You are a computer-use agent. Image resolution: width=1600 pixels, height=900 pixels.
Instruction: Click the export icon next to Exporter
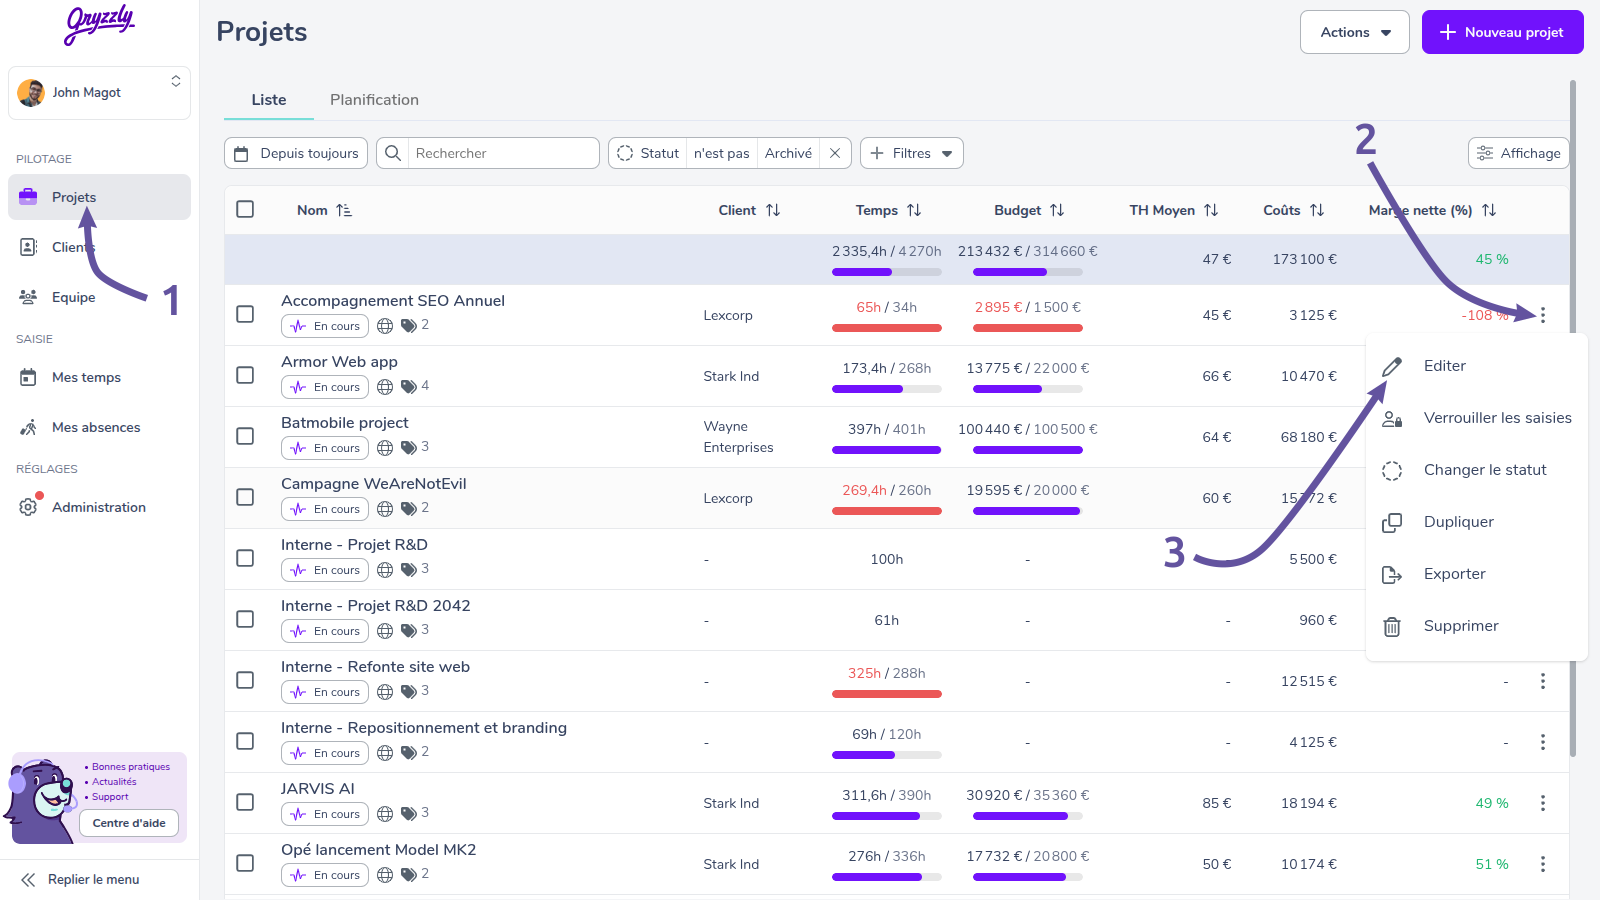[1392, 574]
